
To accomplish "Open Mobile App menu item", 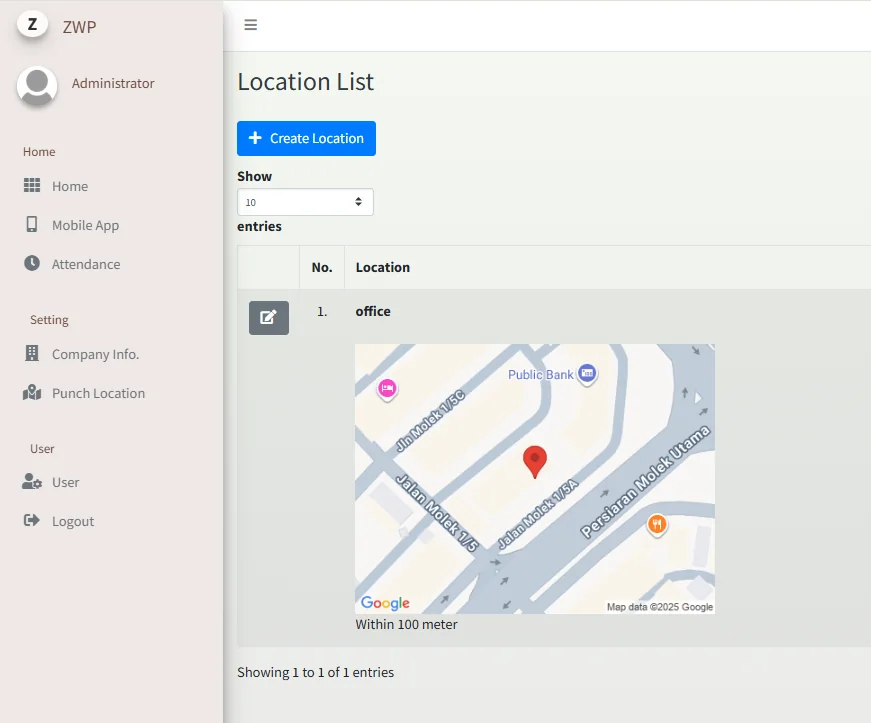I will [x=86, y=225].
